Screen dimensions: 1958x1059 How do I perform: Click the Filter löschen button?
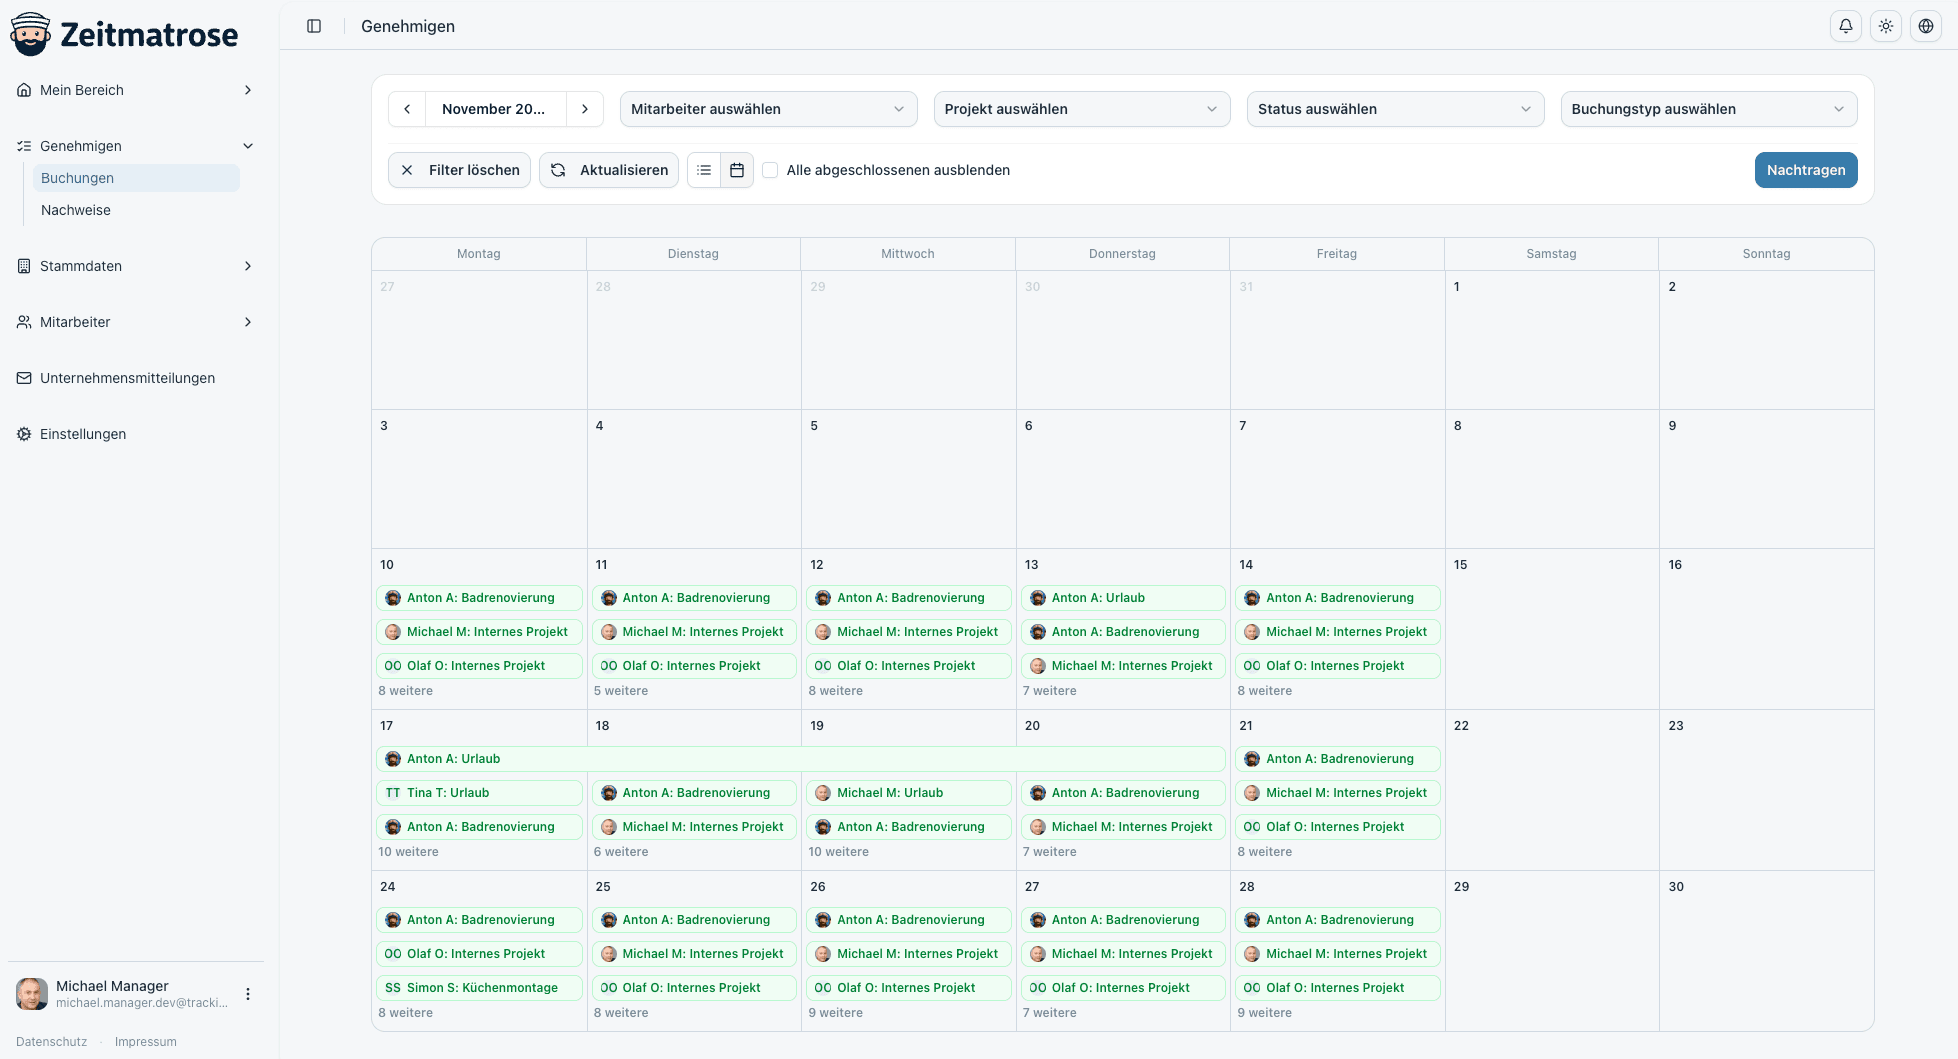[x=459, y=170]
